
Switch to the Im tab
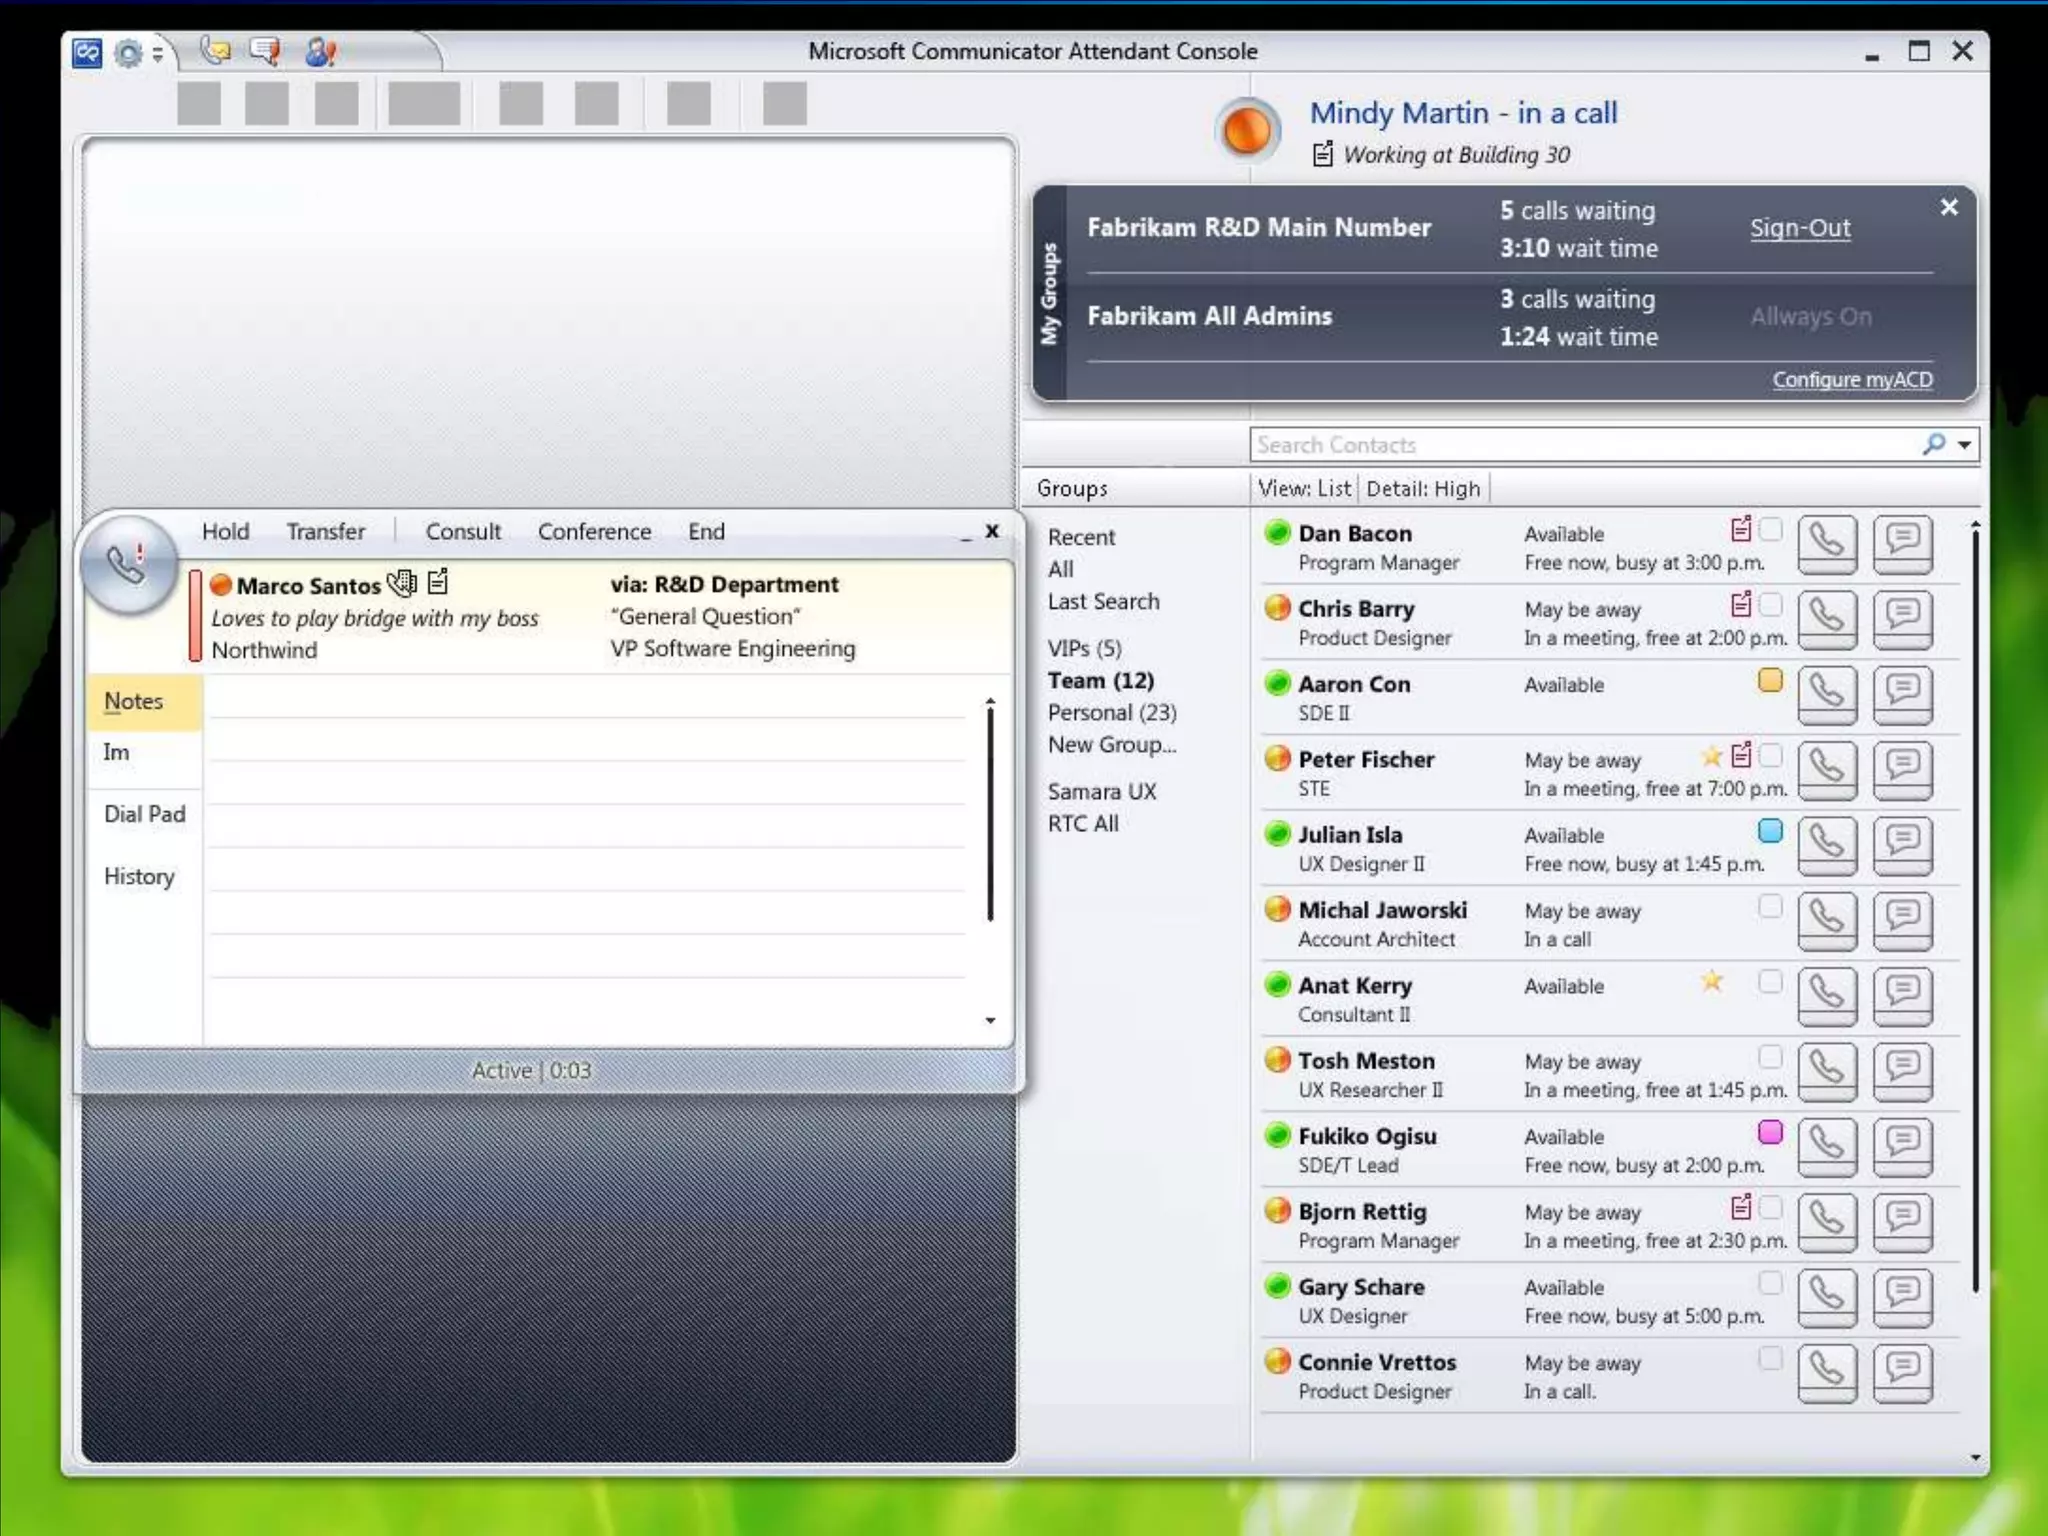(x=116, y=752)
